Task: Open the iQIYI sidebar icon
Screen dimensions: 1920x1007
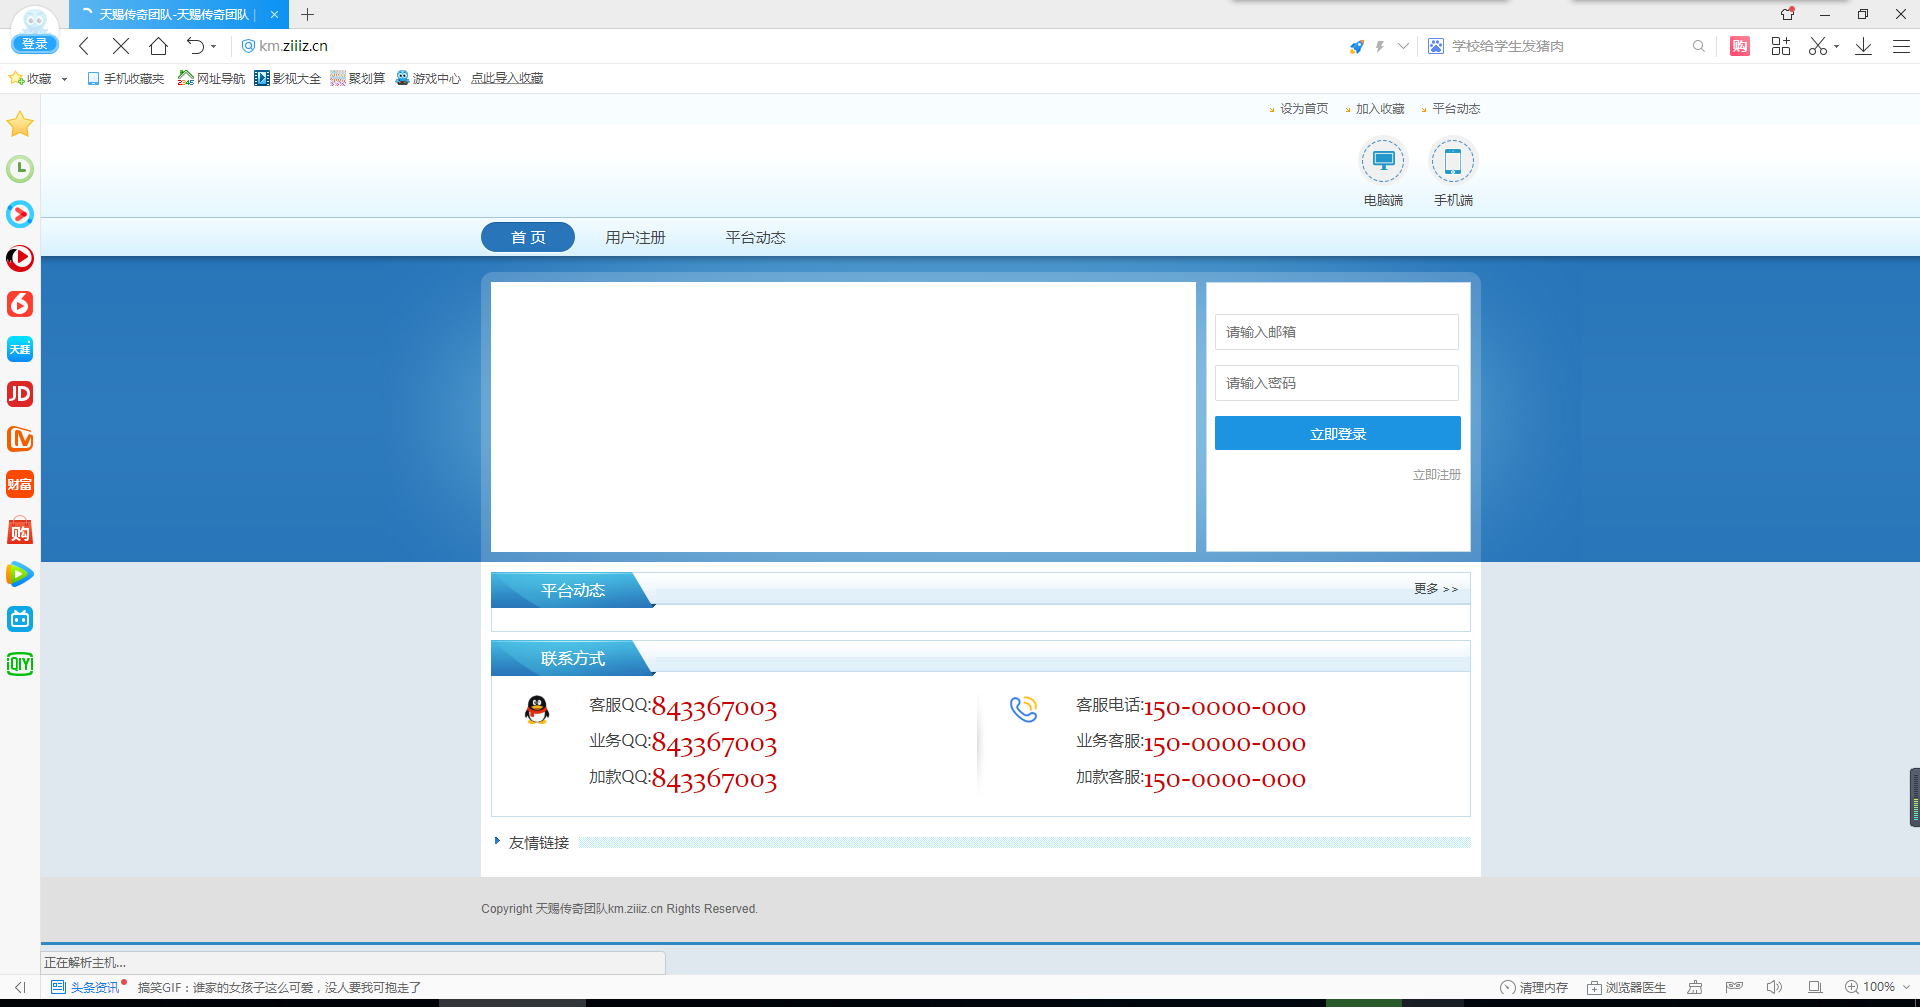Action: click(20, 663)
